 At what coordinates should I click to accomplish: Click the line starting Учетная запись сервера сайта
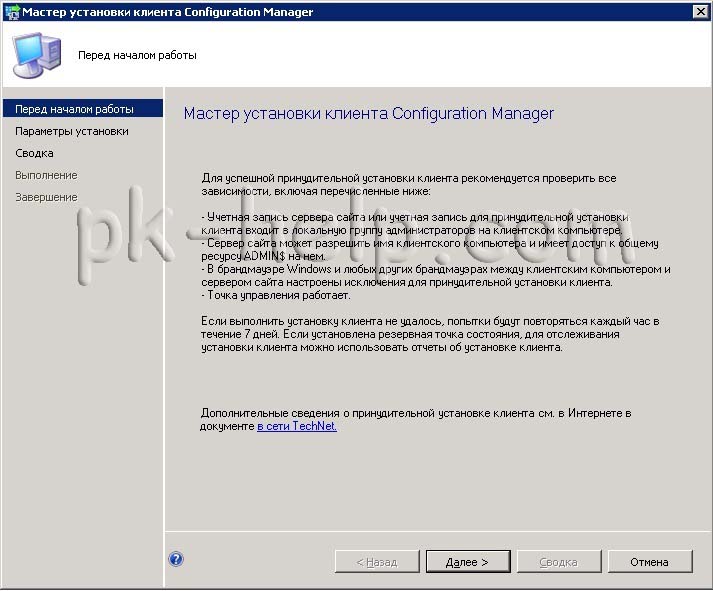[415, 223]
